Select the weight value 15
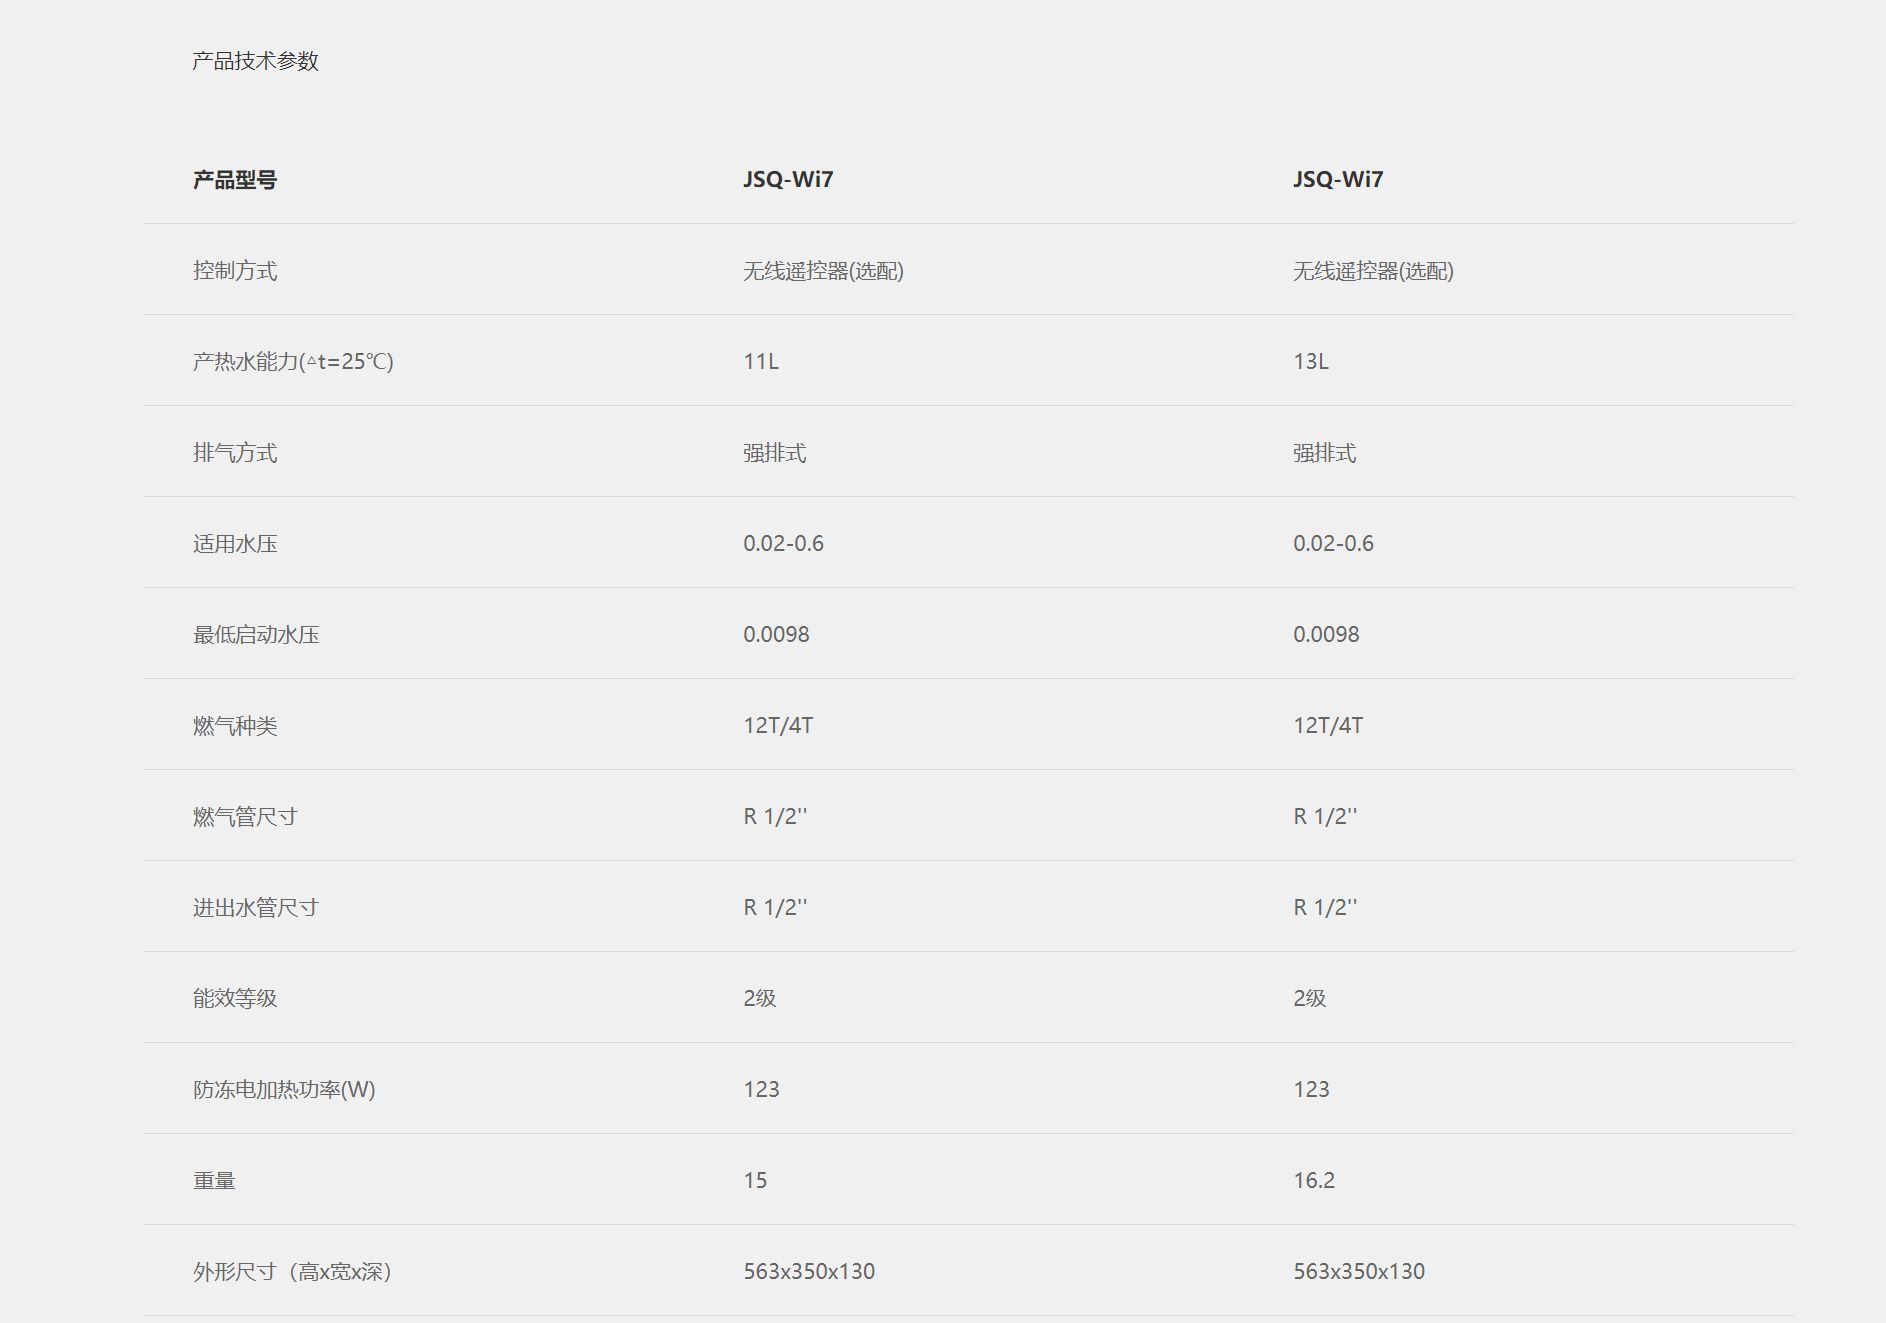This screenshot has width=1886, height=1323. (x=755, y=1181)
